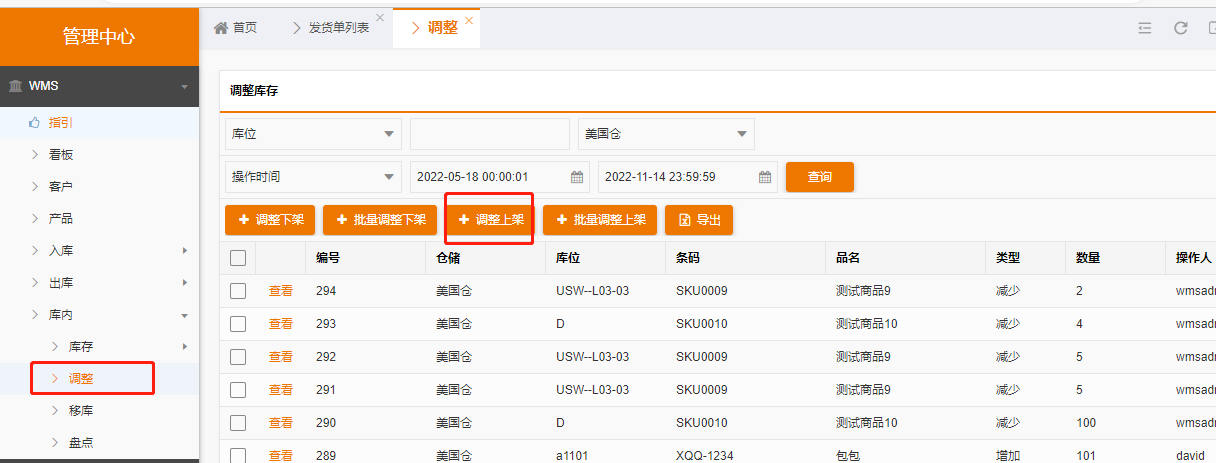Collapse the 库内 submenu
Viewport: 1216px width, 463px height.
pos(184,315)
